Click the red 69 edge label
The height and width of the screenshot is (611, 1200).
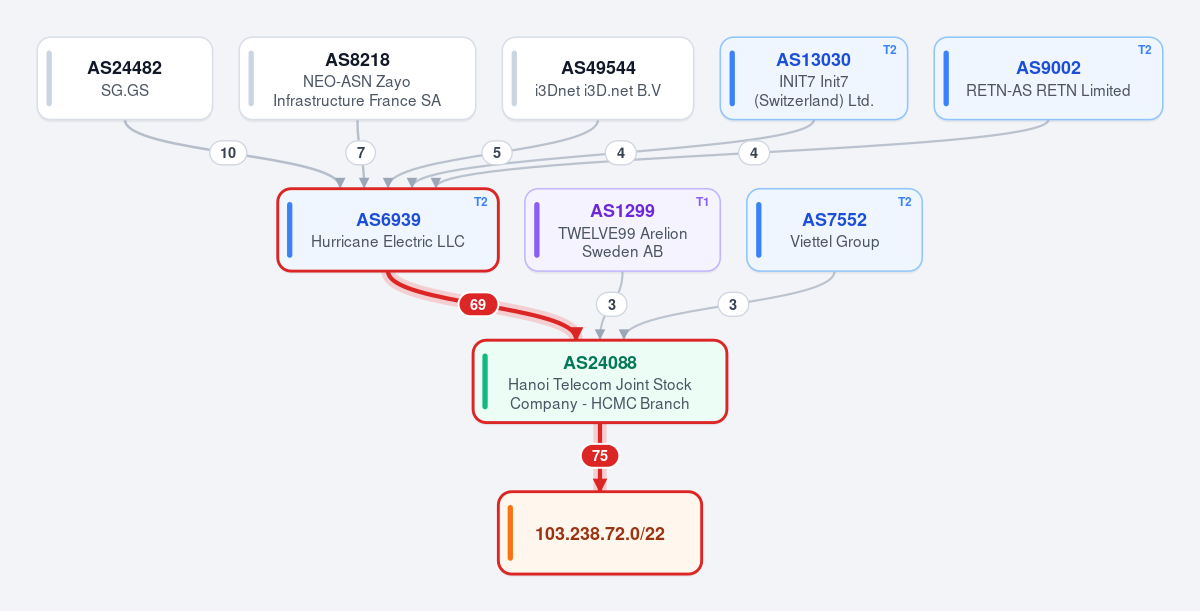(x=478, y=304)
